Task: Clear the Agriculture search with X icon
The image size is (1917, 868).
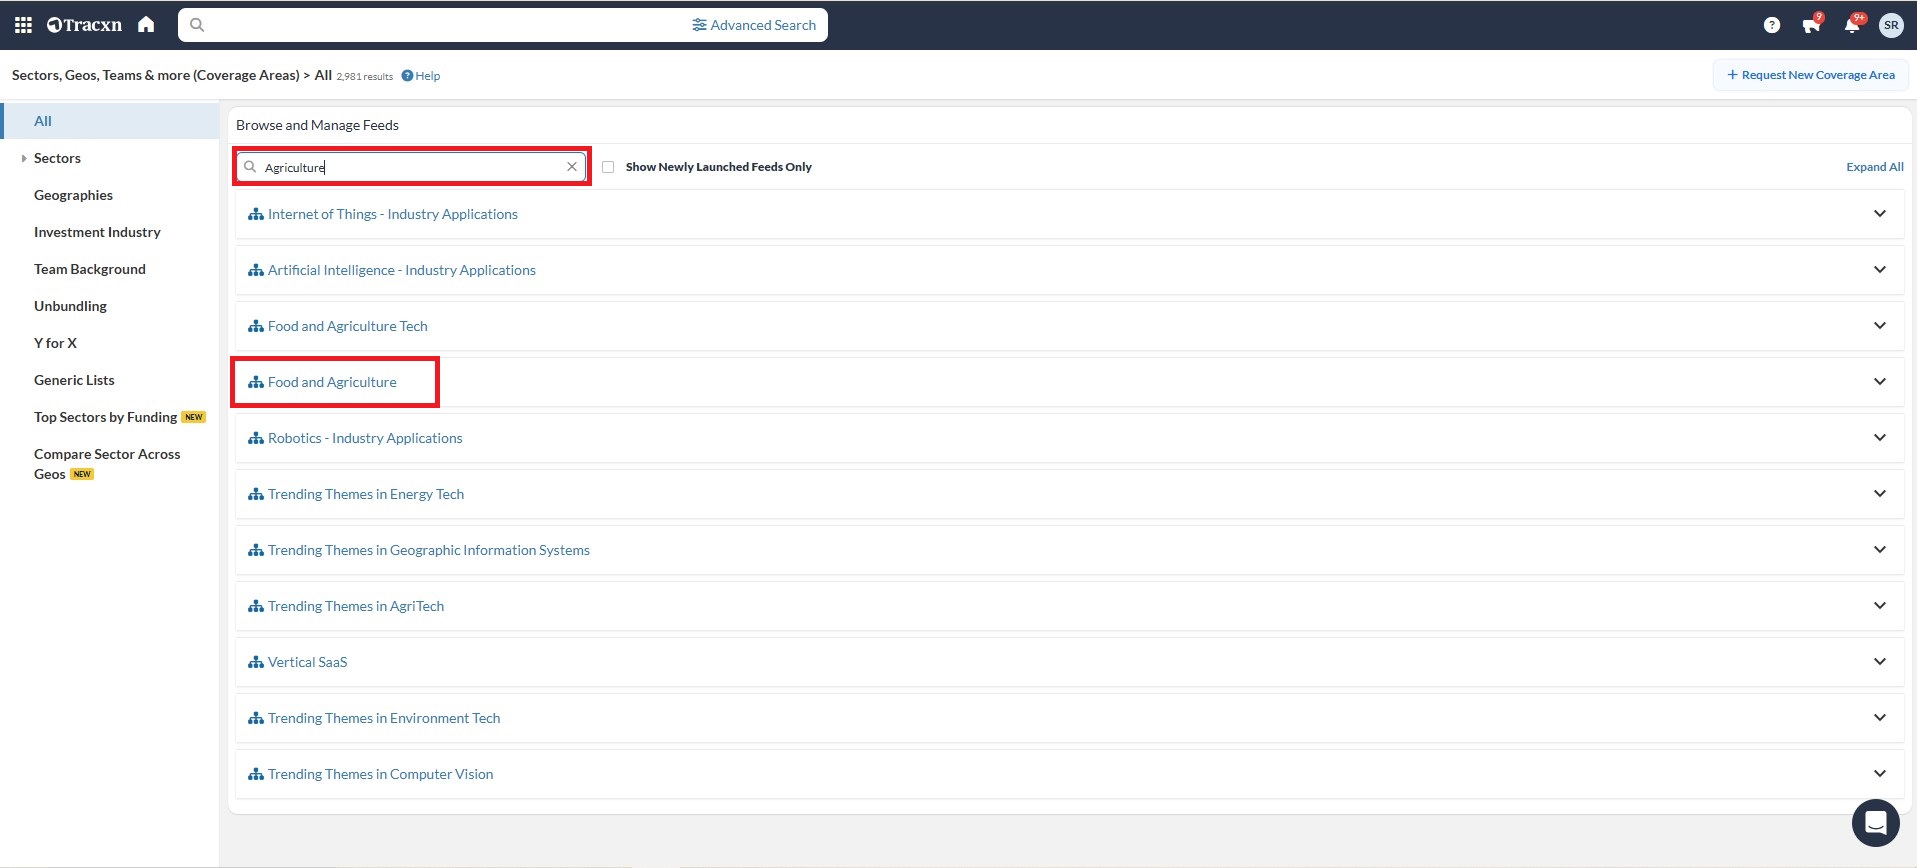Action: pos(572,167)
